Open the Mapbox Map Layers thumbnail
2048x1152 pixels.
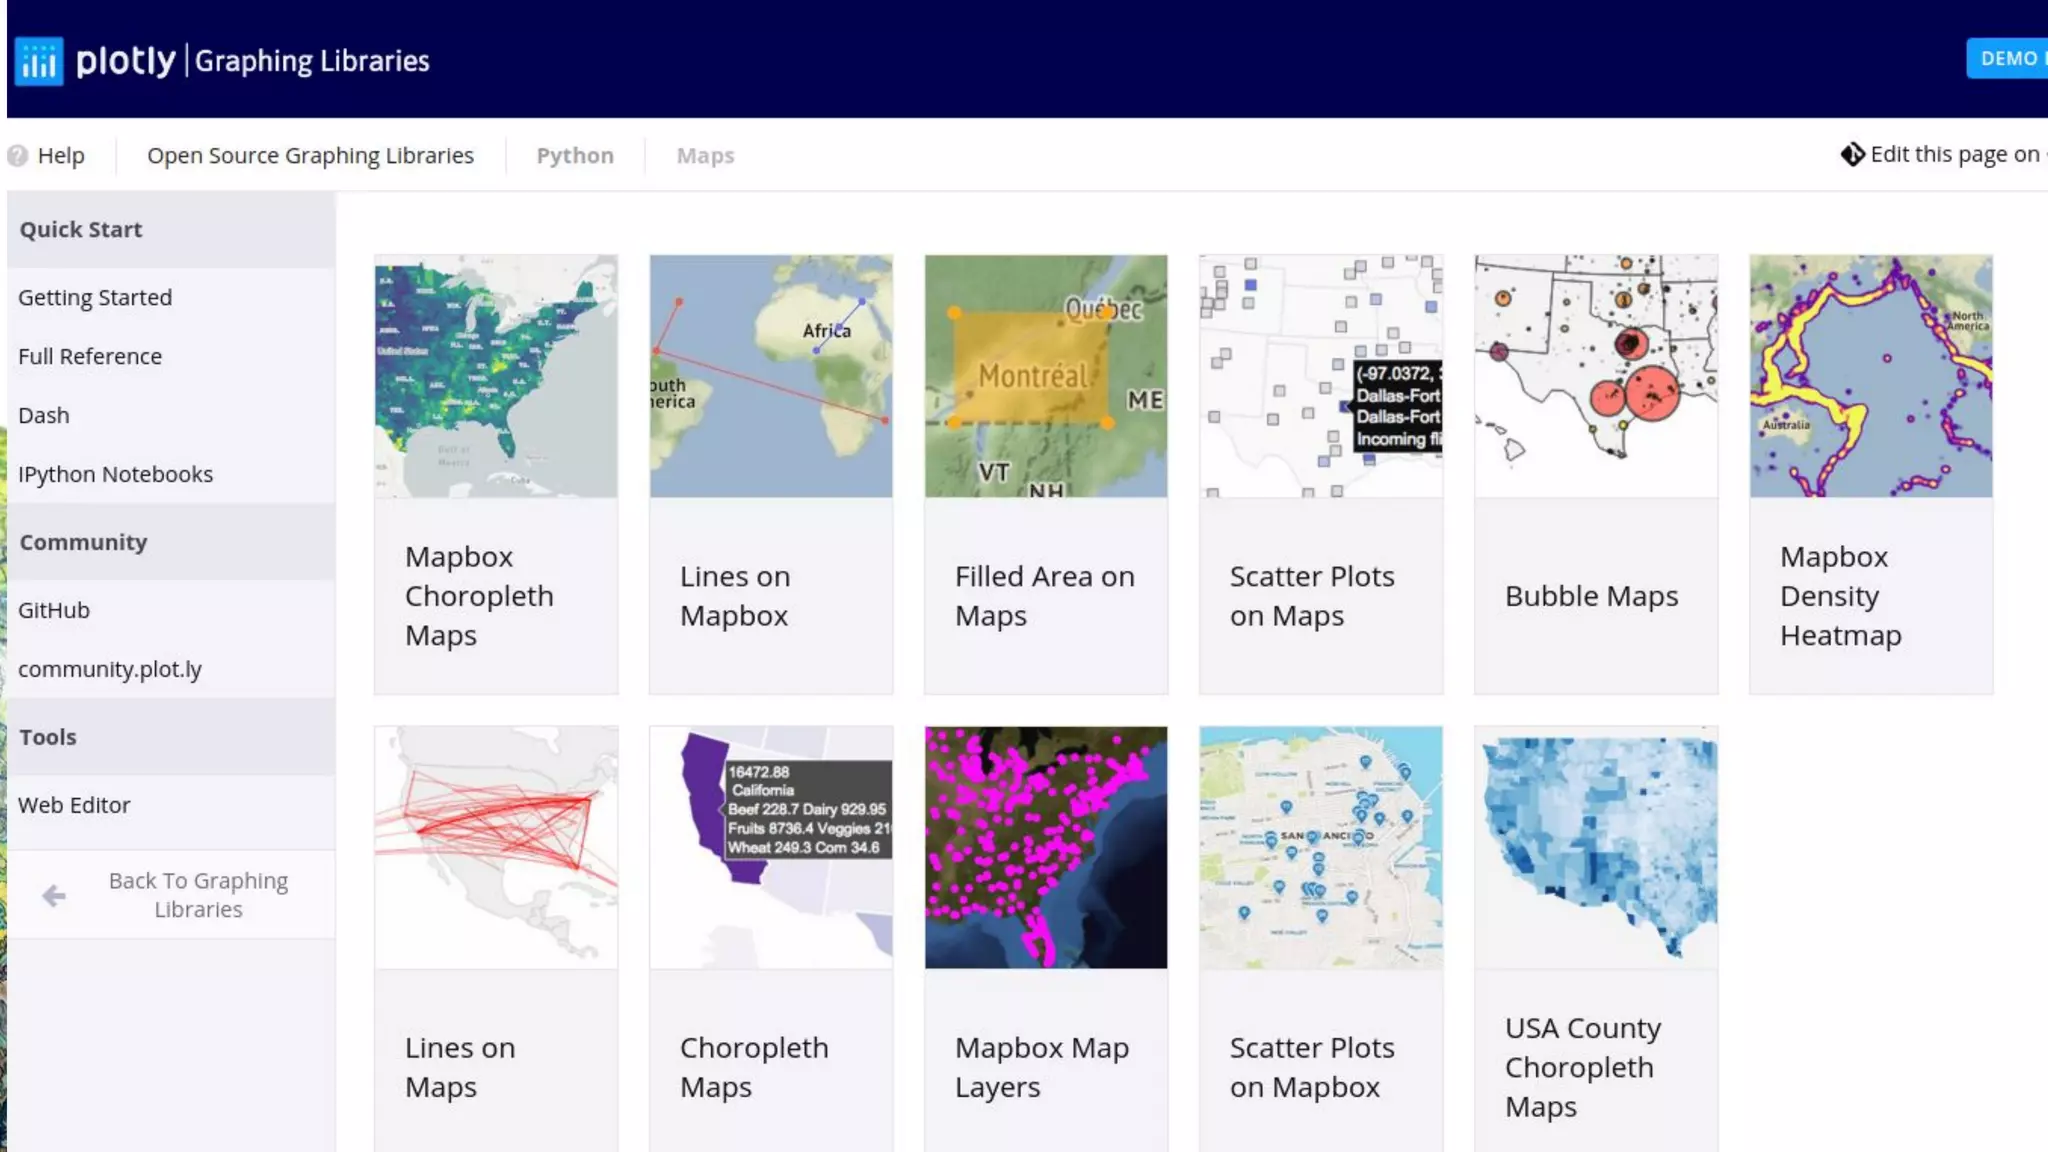click(1045, 847)
